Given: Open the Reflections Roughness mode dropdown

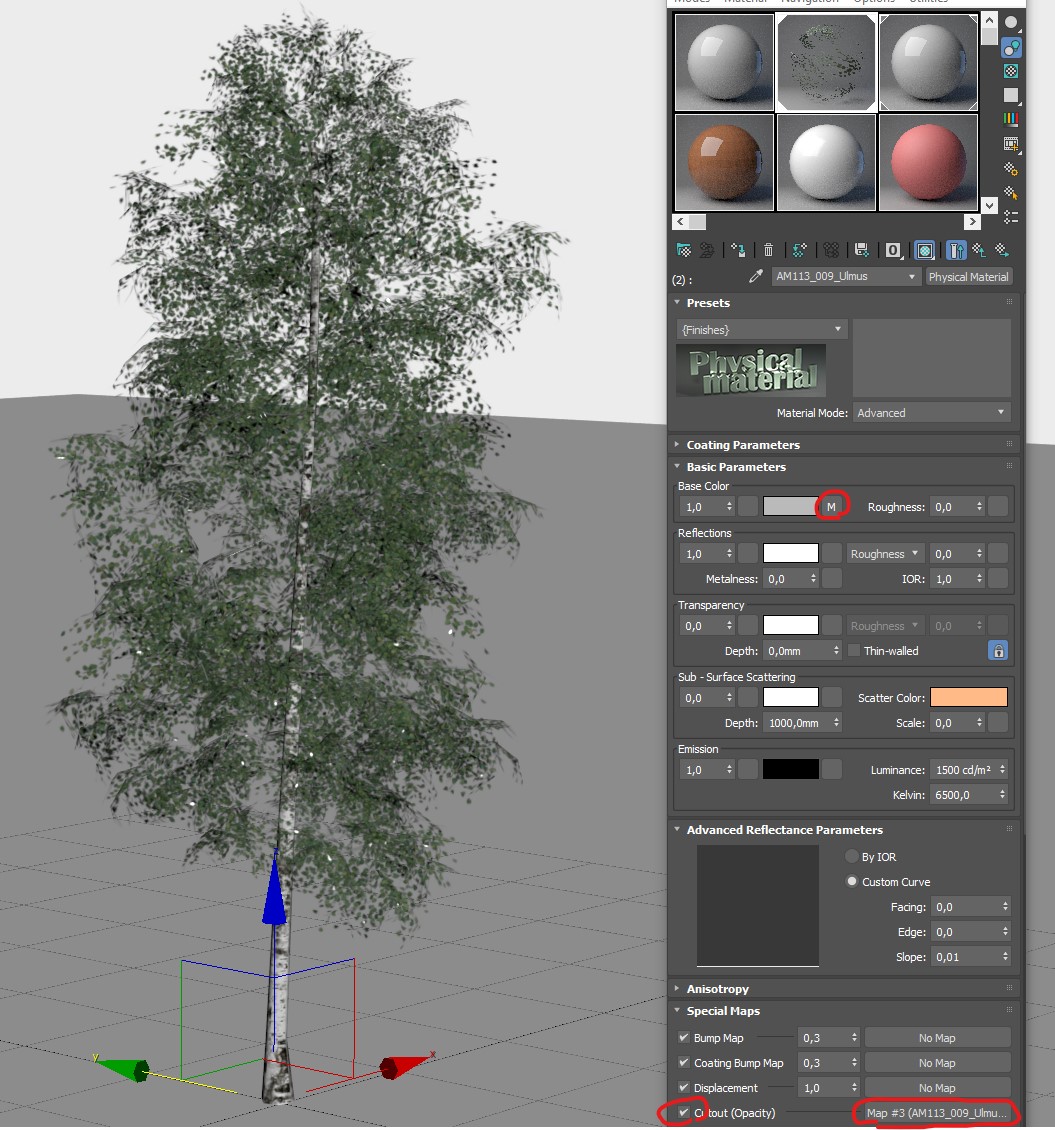Looking at the screenshot, I should click(884, 553).
